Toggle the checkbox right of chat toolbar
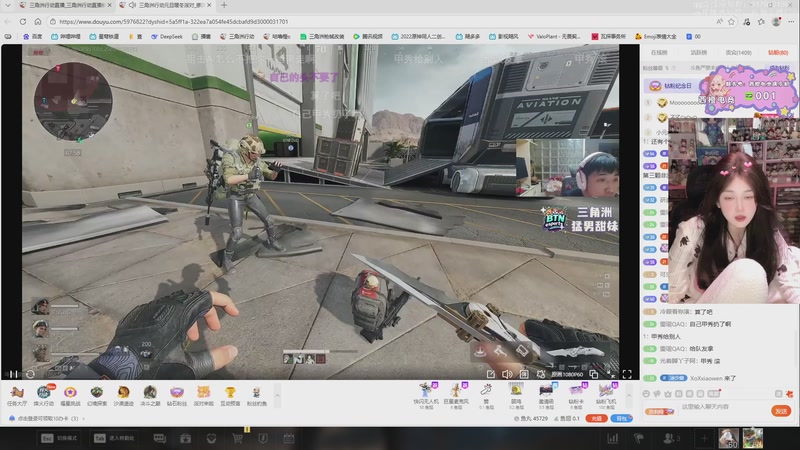The width and height of the screenshot is (800, 450). click(779, 394)
